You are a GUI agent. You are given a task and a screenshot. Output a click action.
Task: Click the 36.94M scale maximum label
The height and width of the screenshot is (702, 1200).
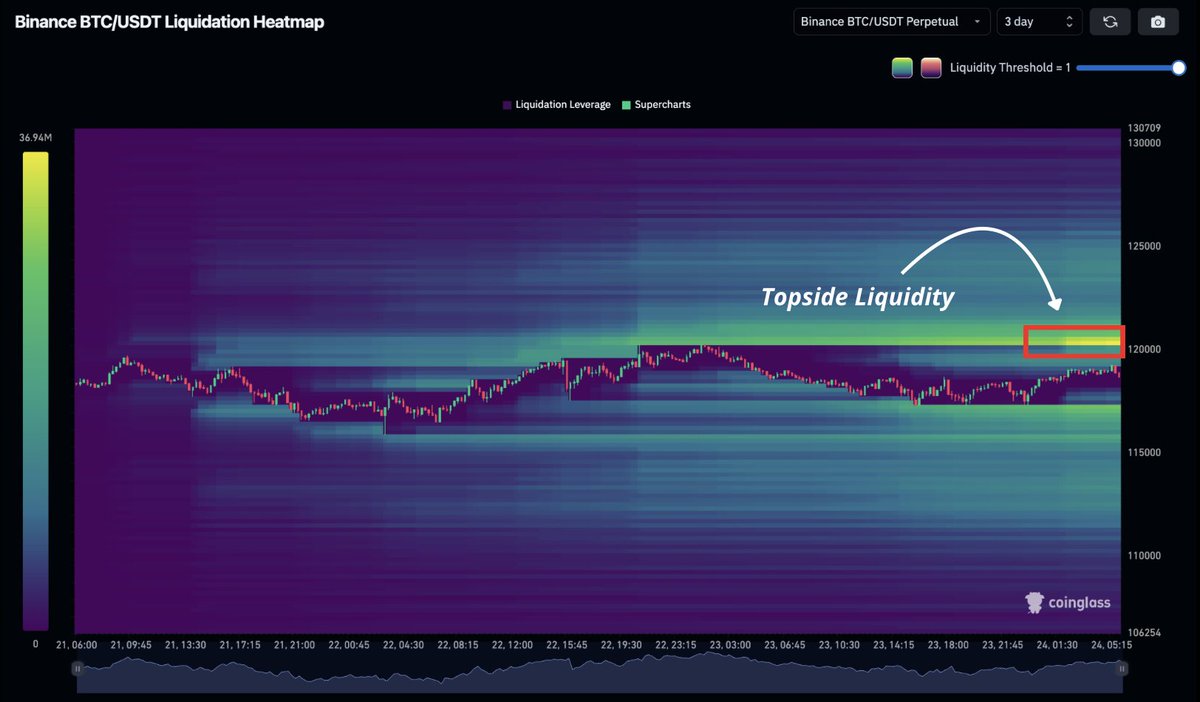point(35,138)
